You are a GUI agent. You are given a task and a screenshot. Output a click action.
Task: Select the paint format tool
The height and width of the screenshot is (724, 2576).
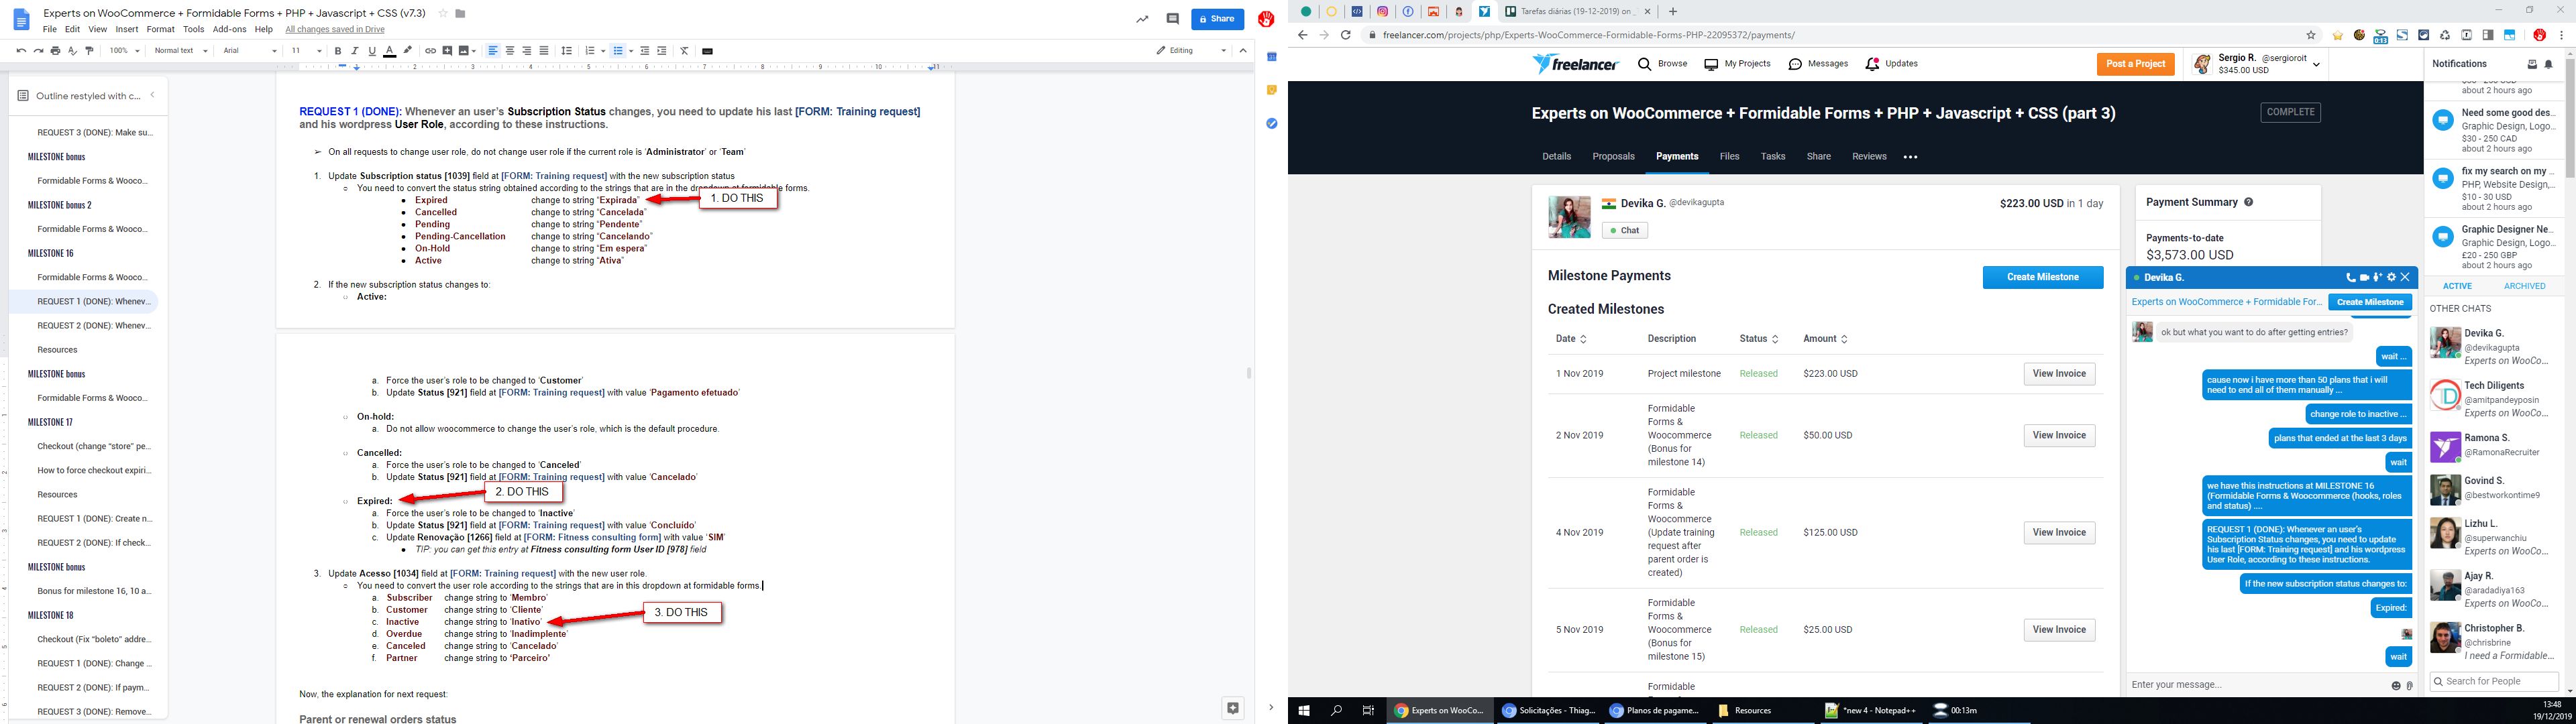point(89,51)
